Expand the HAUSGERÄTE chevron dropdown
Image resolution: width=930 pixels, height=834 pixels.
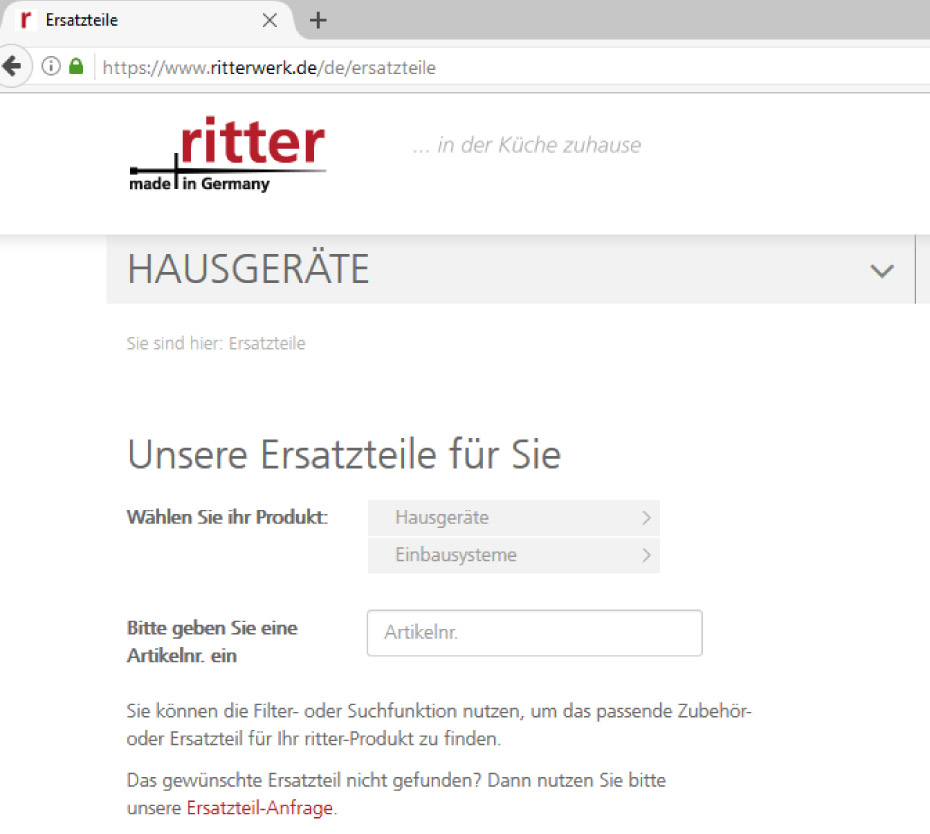(881, 270)
